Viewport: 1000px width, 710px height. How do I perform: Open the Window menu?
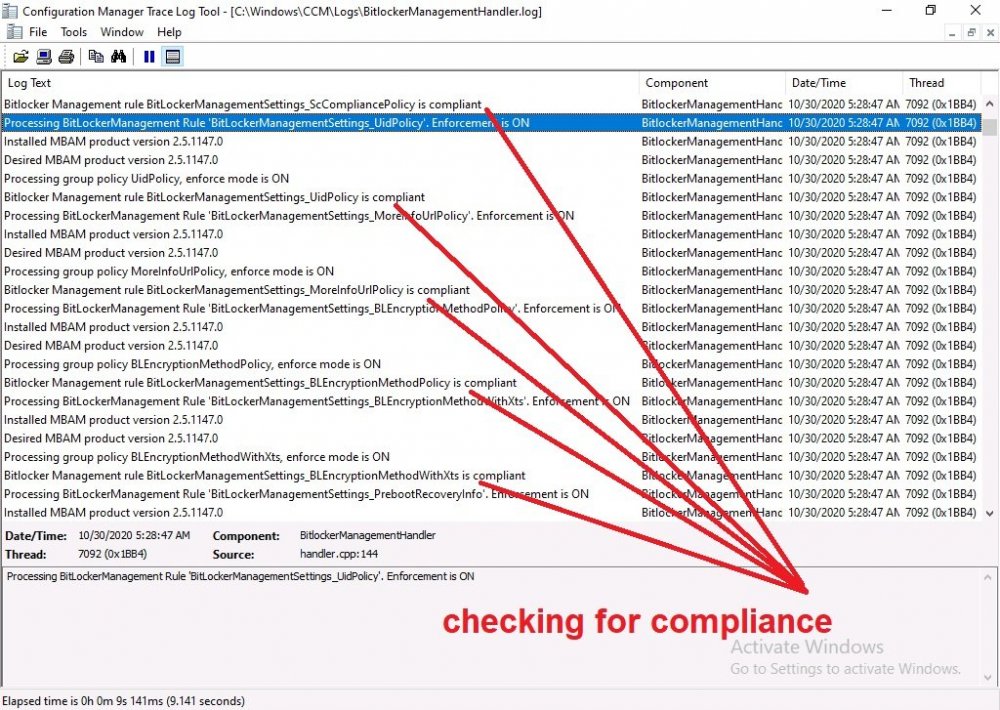point(122,32)
